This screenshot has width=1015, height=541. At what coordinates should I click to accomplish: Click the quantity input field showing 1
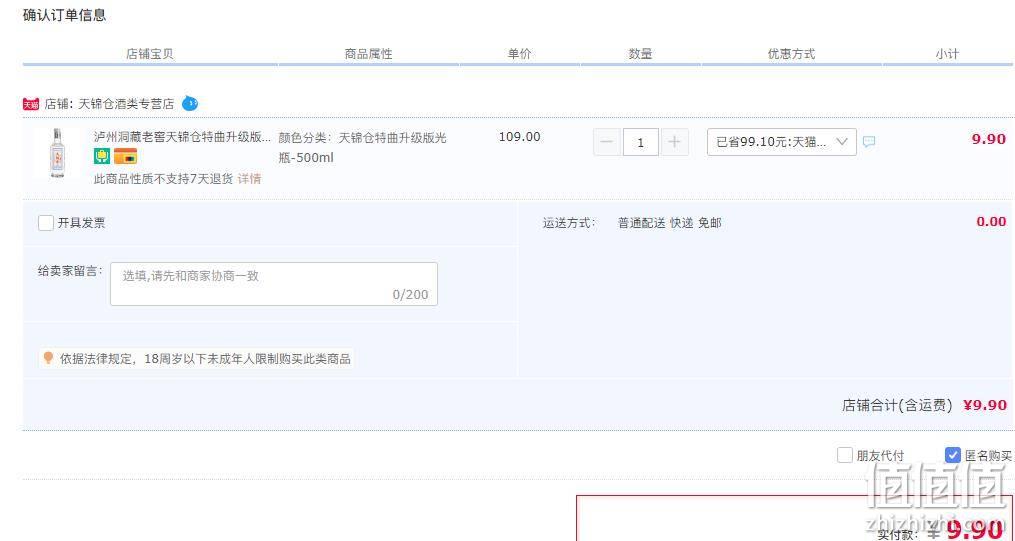[641, 142]
